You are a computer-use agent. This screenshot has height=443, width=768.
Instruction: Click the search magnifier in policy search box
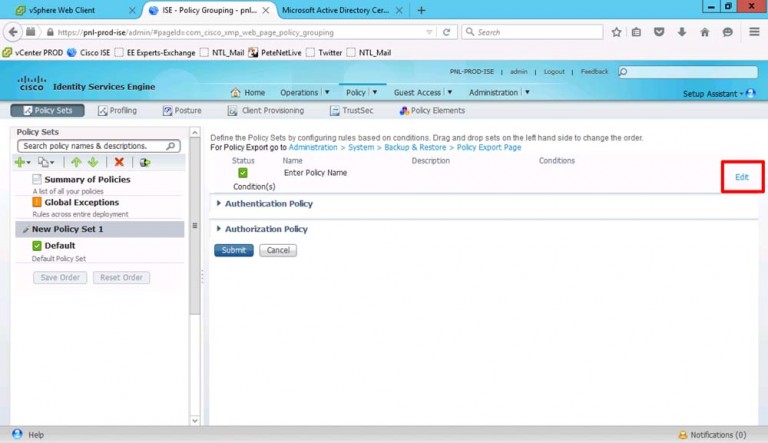[x=170, y=146]
